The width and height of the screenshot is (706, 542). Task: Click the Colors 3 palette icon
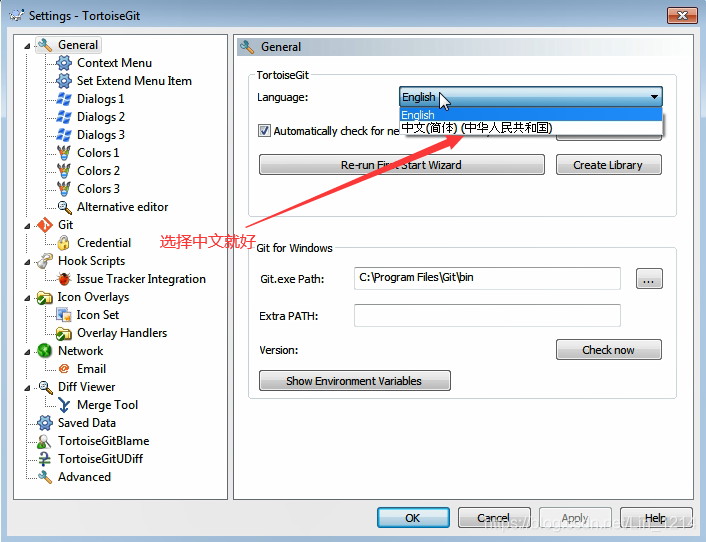pyautogui.click(x=64, y=189)
